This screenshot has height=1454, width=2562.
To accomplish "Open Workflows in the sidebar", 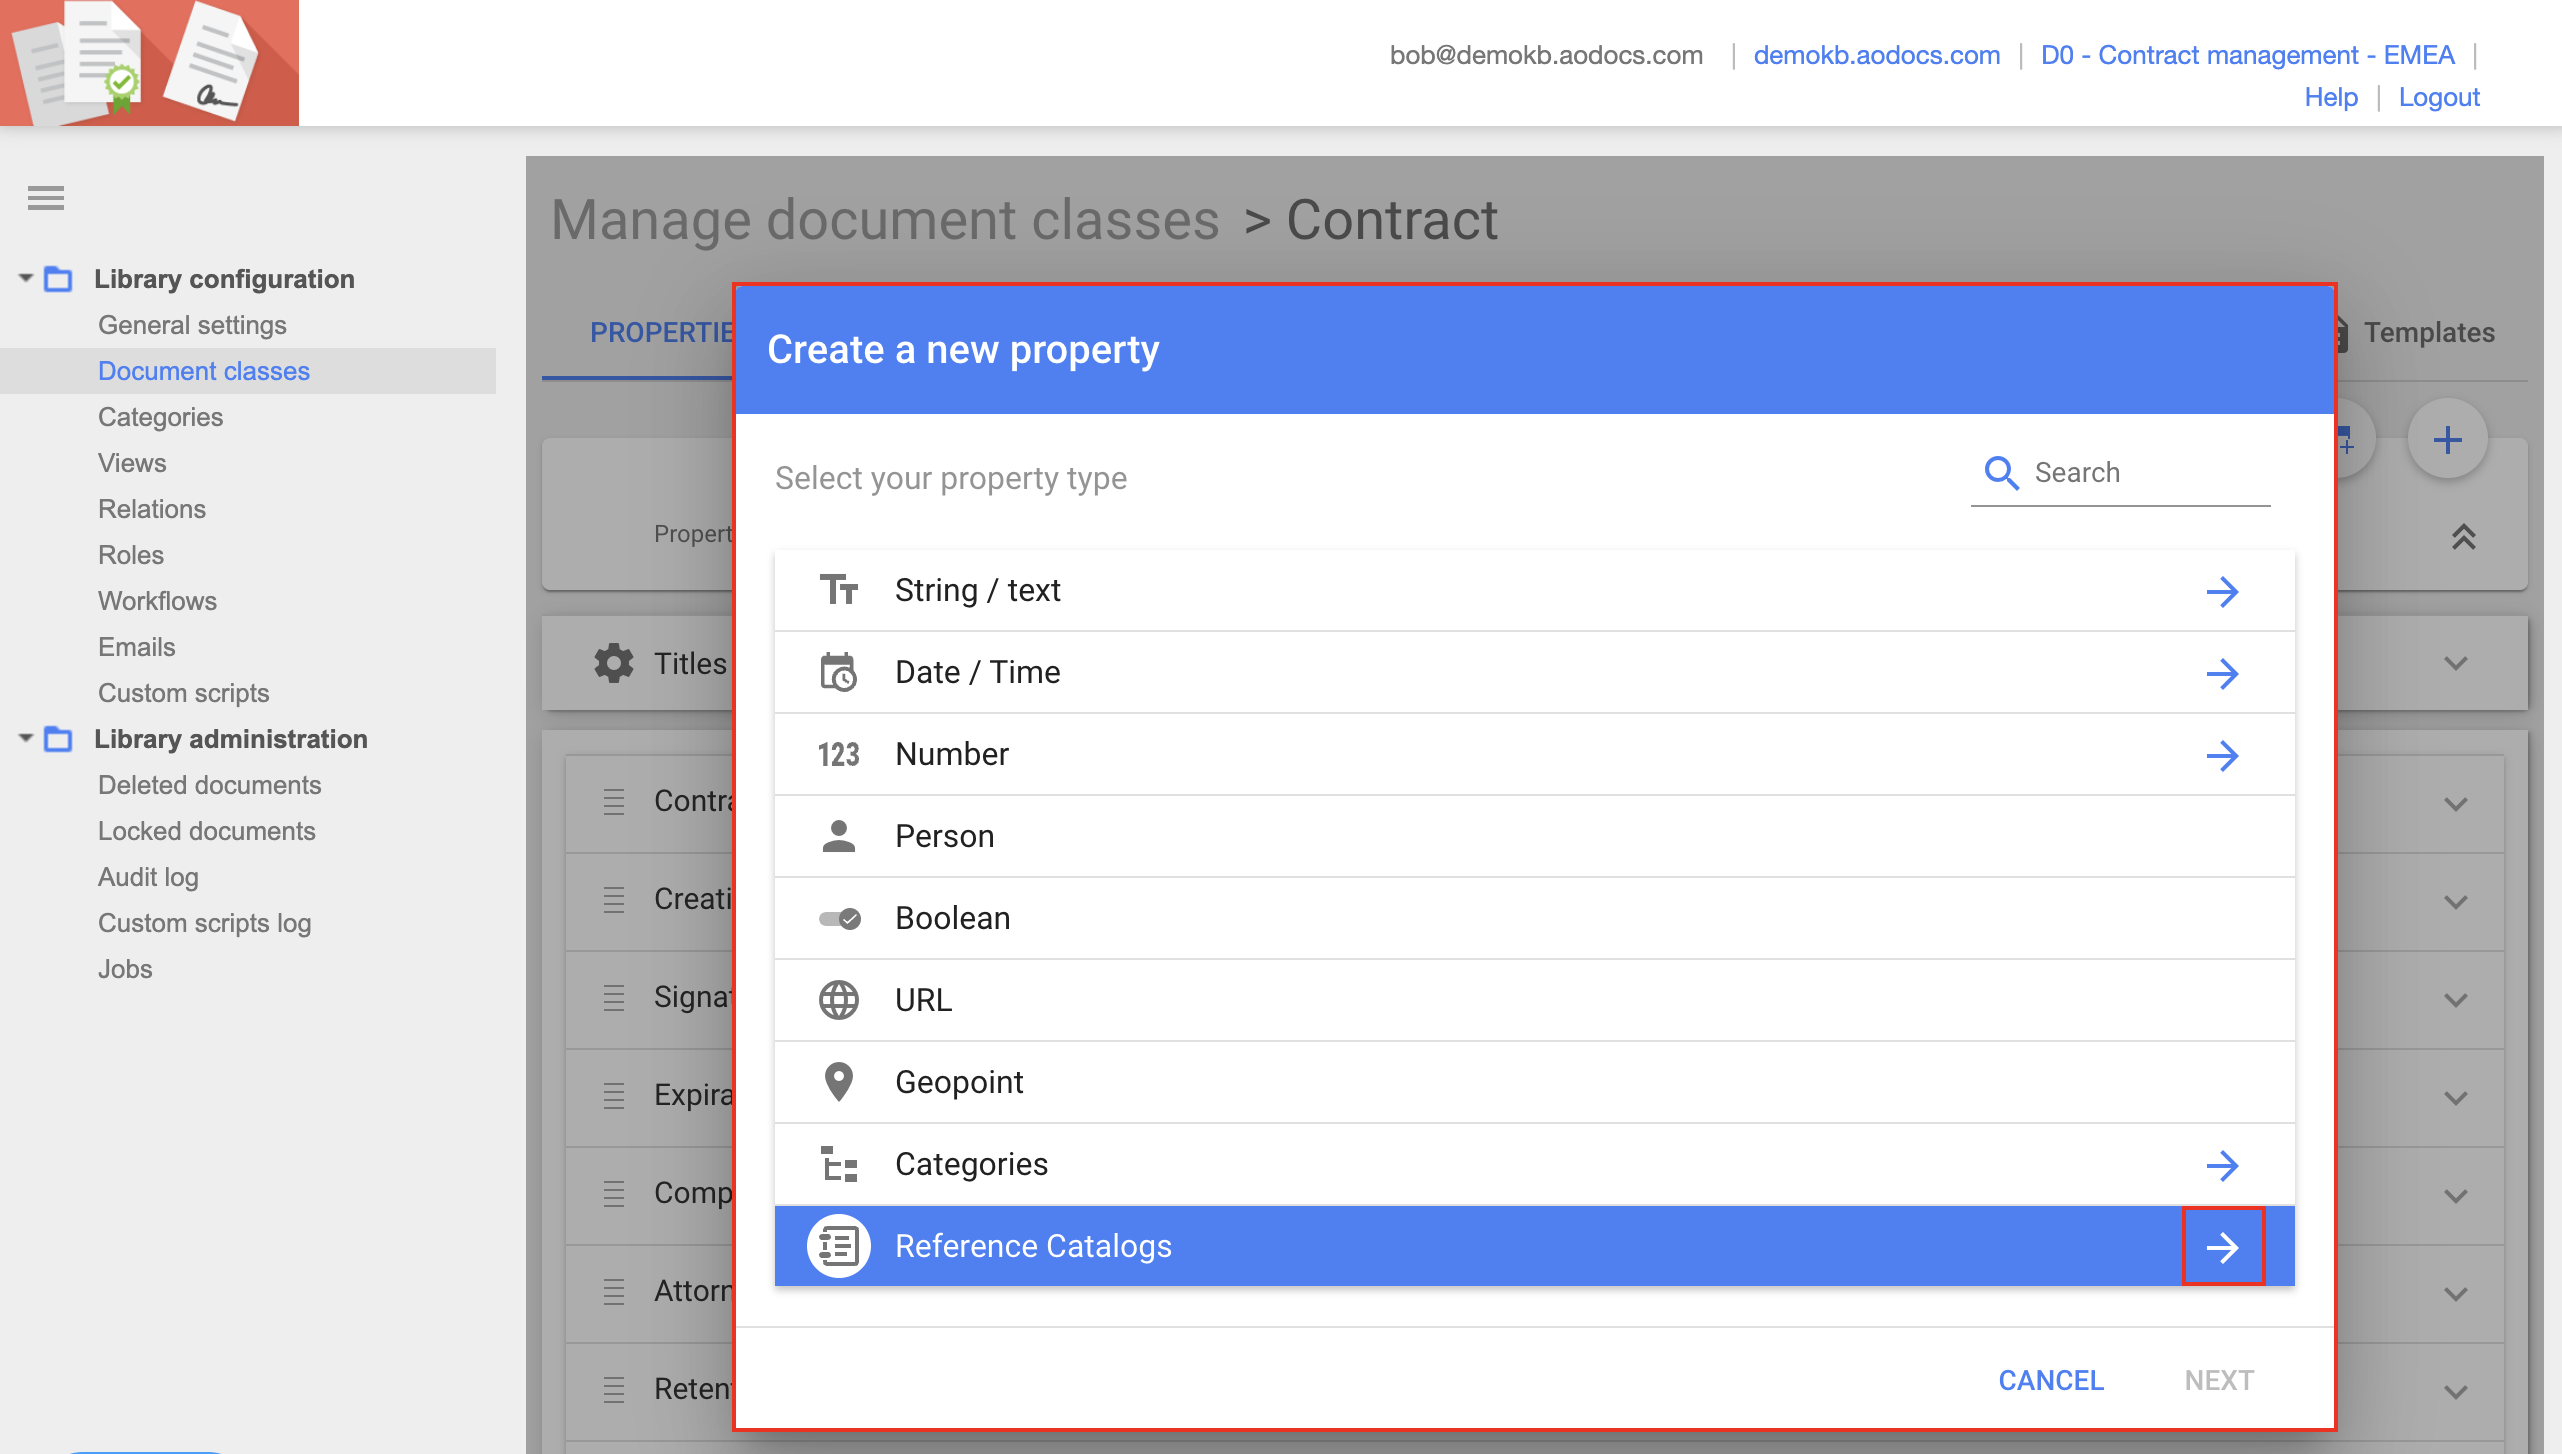I will coord(157,601).
